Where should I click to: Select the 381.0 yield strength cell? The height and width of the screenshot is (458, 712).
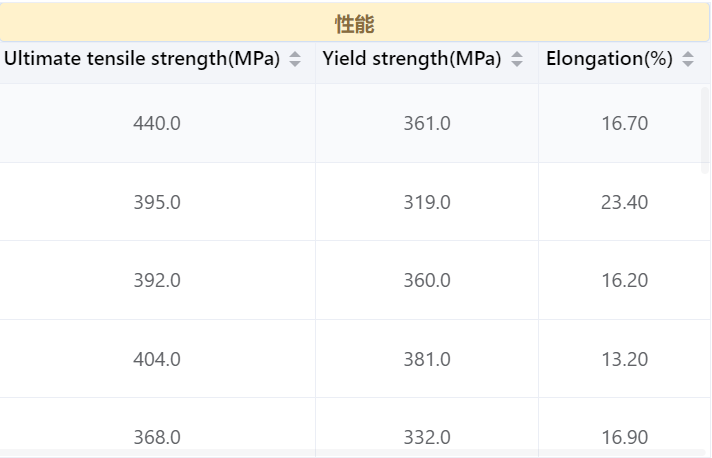(x=427, y=359)
